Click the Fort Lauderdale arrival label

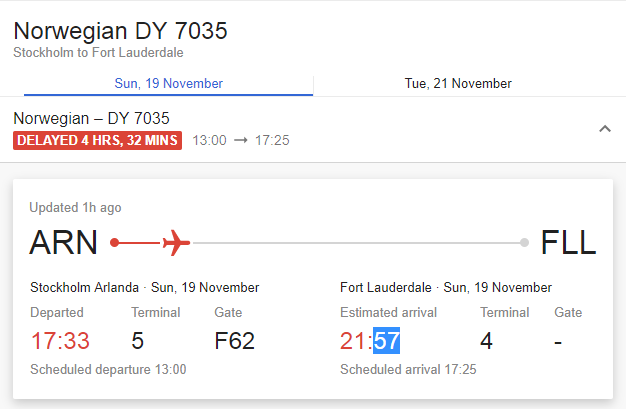click(x=386, y=287)
